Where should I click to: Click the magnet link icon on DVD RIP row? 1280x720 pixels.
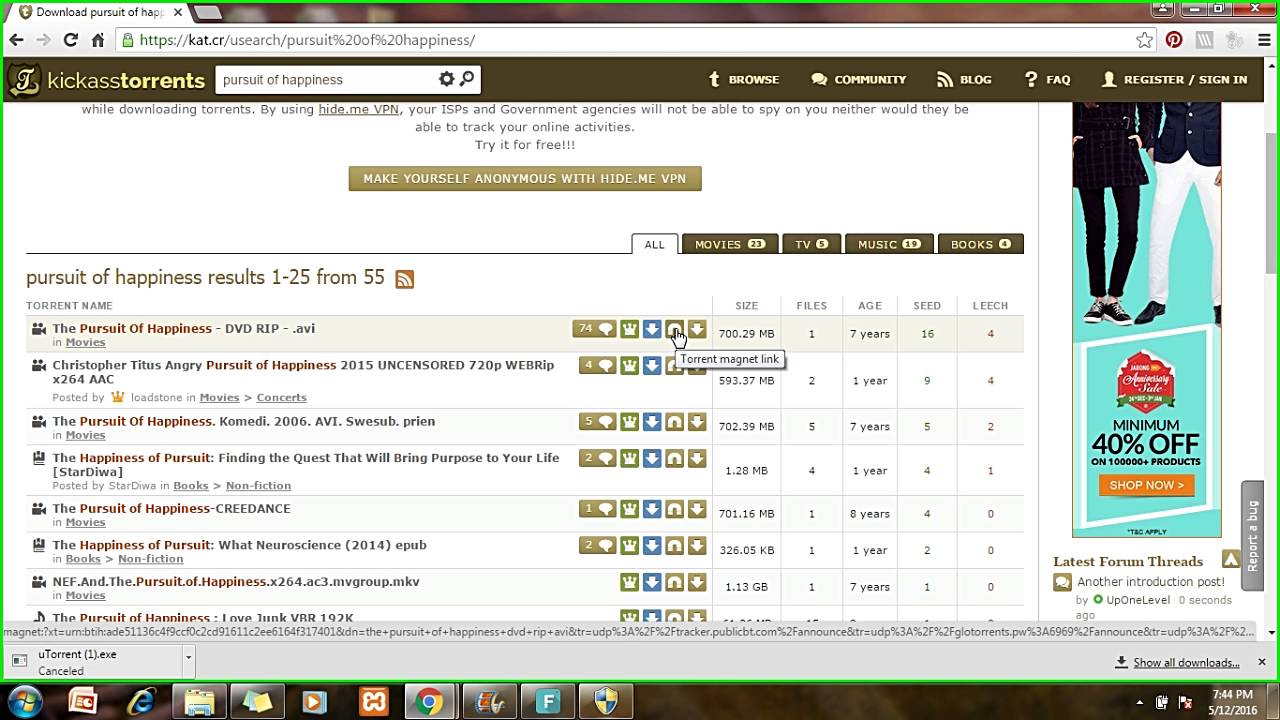coord(674,329)
